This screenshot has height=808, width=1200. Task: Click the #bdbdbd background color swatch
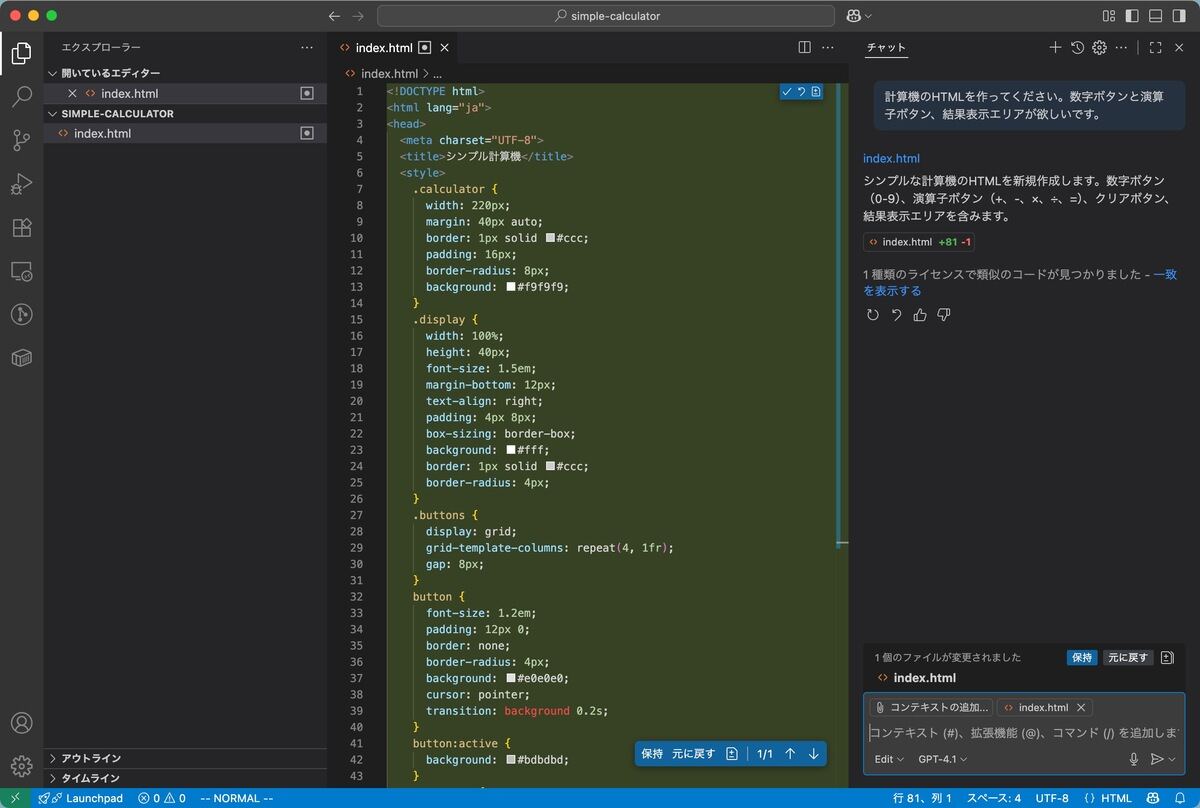point(511,760)
